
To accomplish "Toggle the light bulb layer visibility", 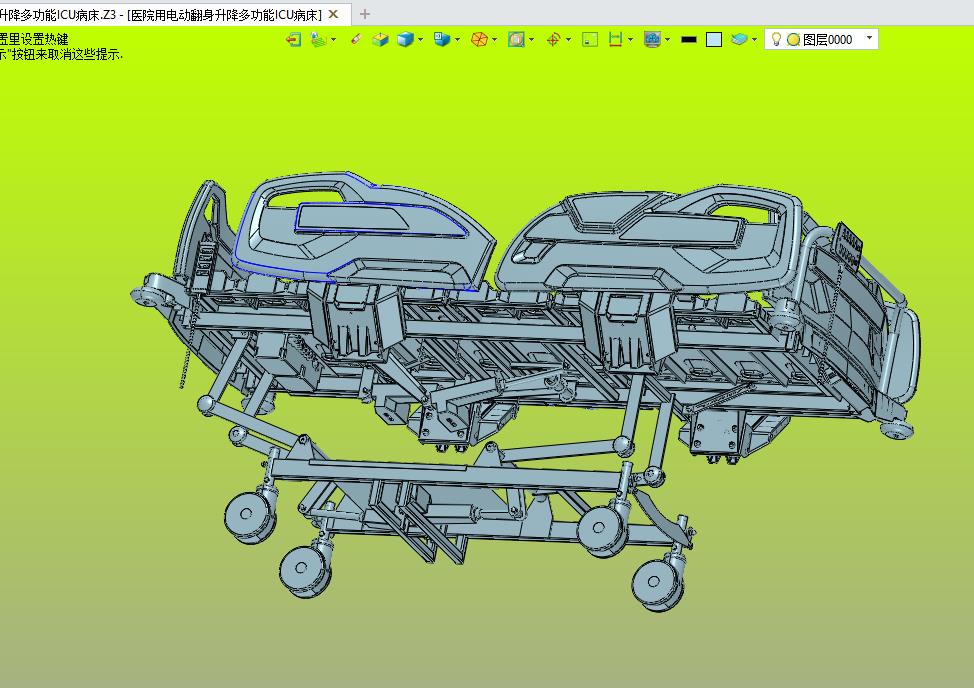I will [x=776, y=40].
